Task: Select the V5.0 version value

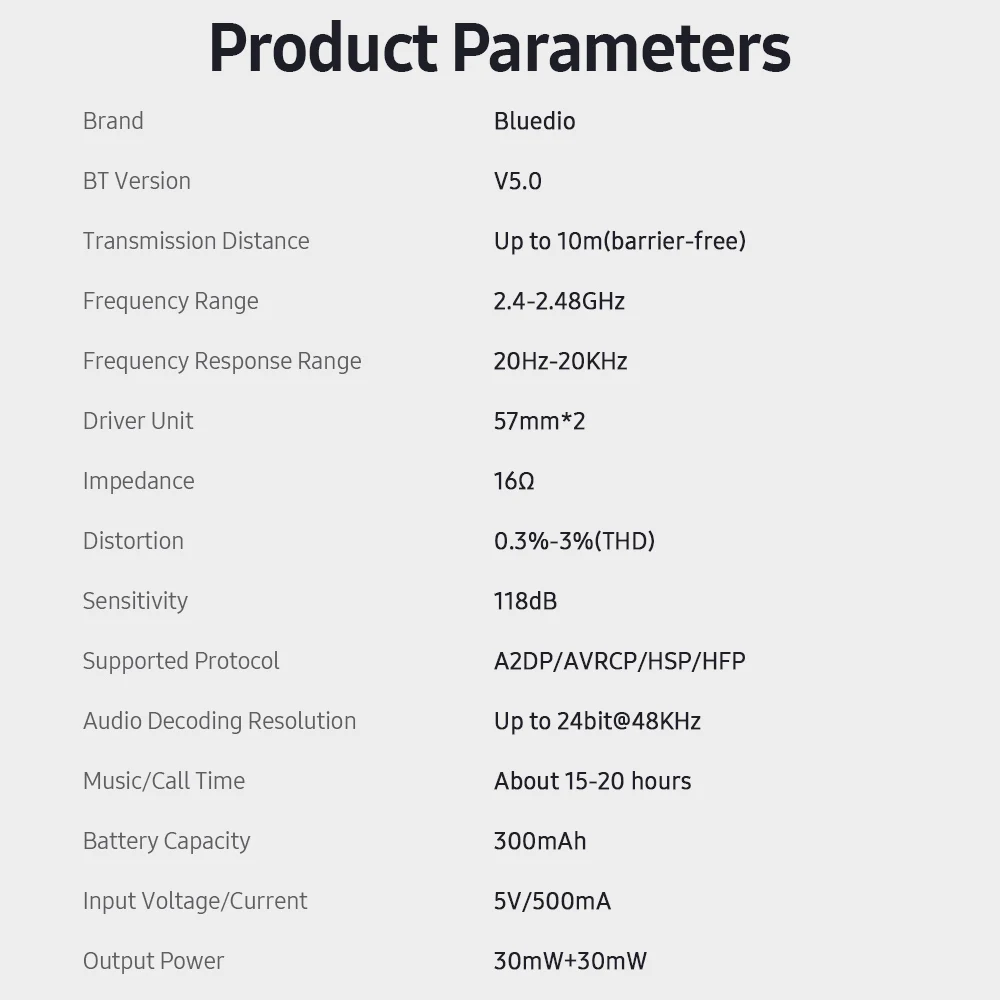Action: 517,181
